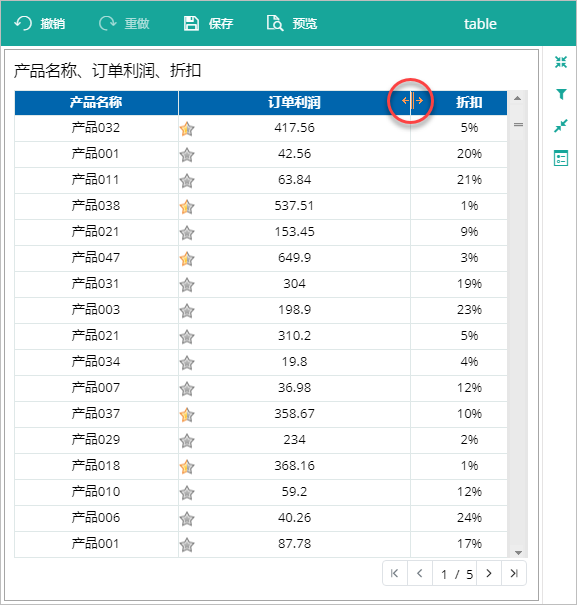Click the undo (撤销) icon

coord(23,24)
